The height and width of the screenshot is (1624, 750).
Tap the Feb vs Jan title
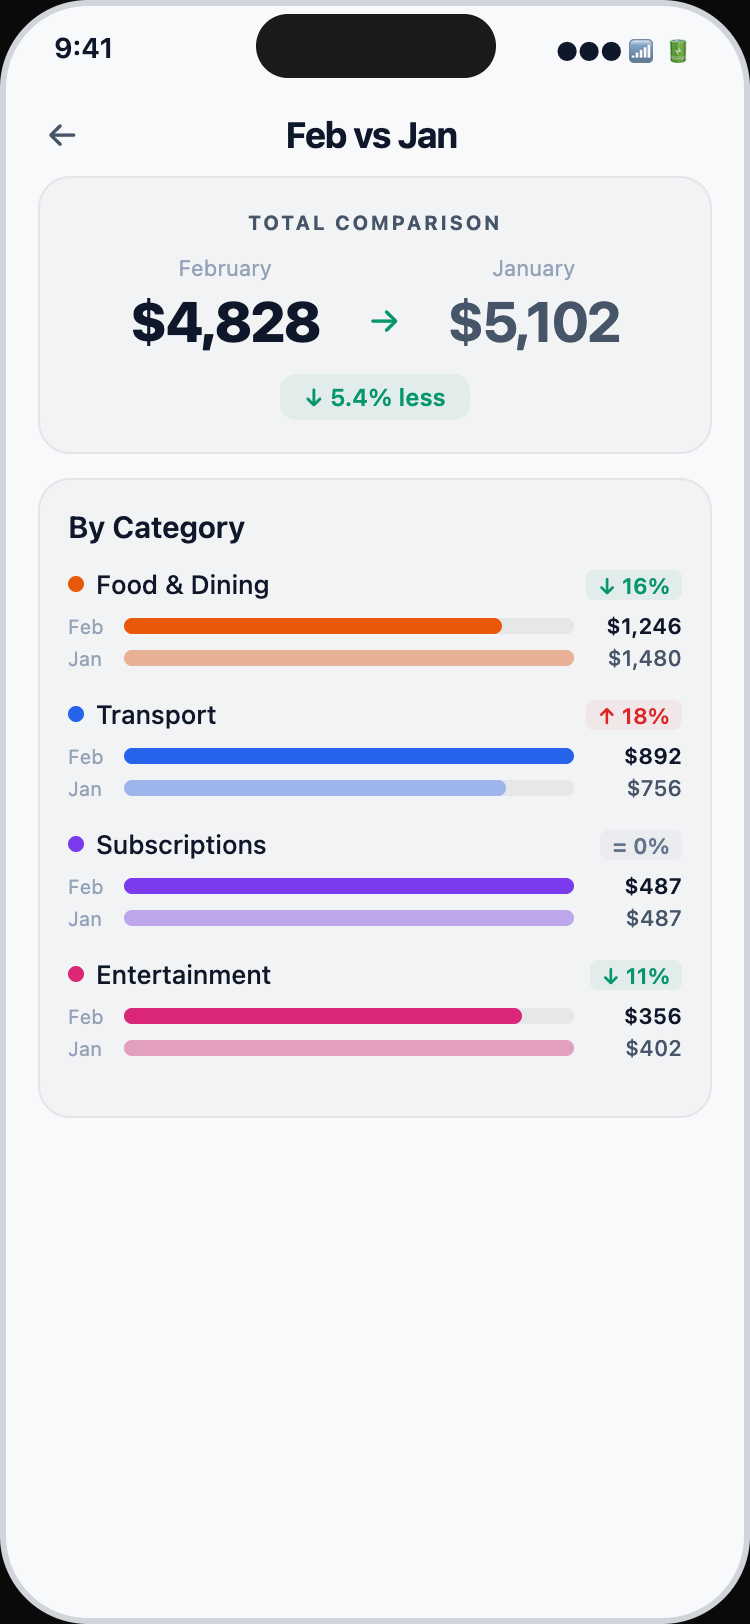(372, 135)
